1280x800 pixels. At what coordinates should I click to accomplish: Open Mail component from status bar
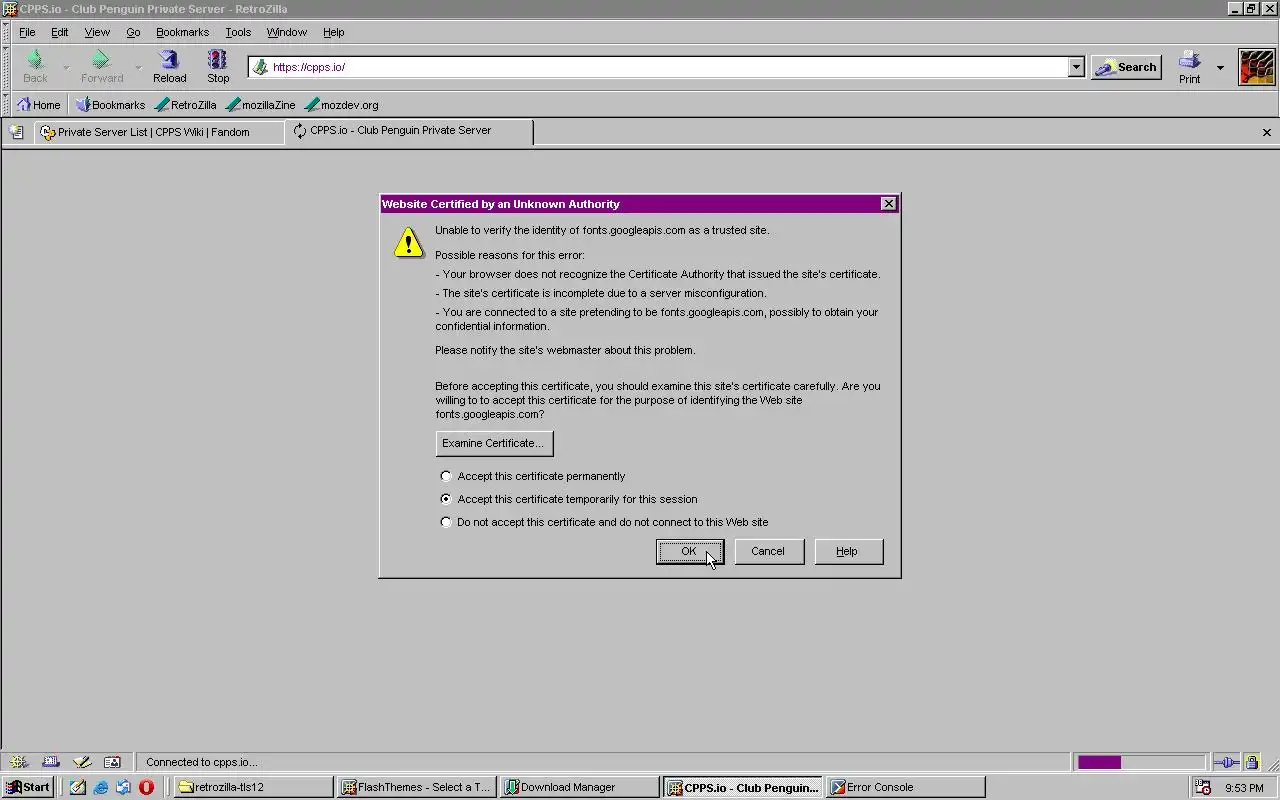[51, 762]
